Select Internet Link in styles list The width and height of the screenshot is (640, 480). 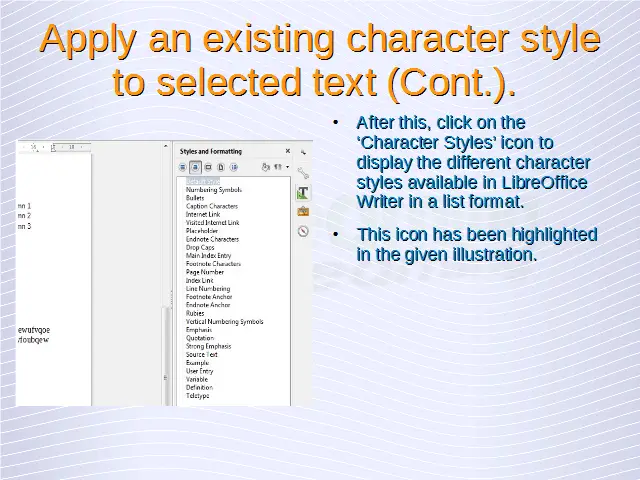pyautogui.click(x=203, y=214)
